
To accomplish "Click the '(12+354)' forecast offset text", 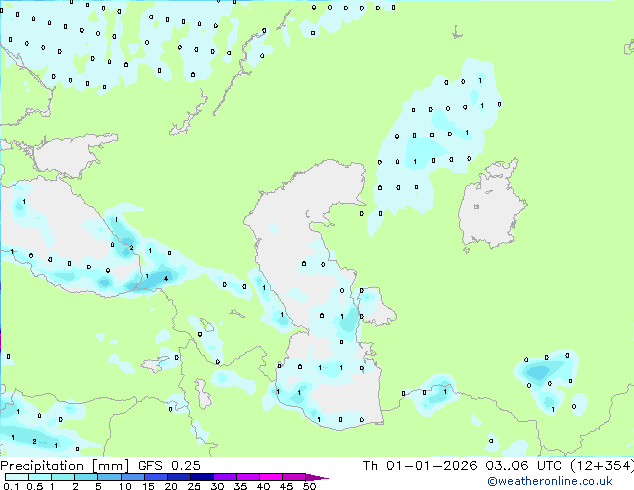I will coord(602,466).
